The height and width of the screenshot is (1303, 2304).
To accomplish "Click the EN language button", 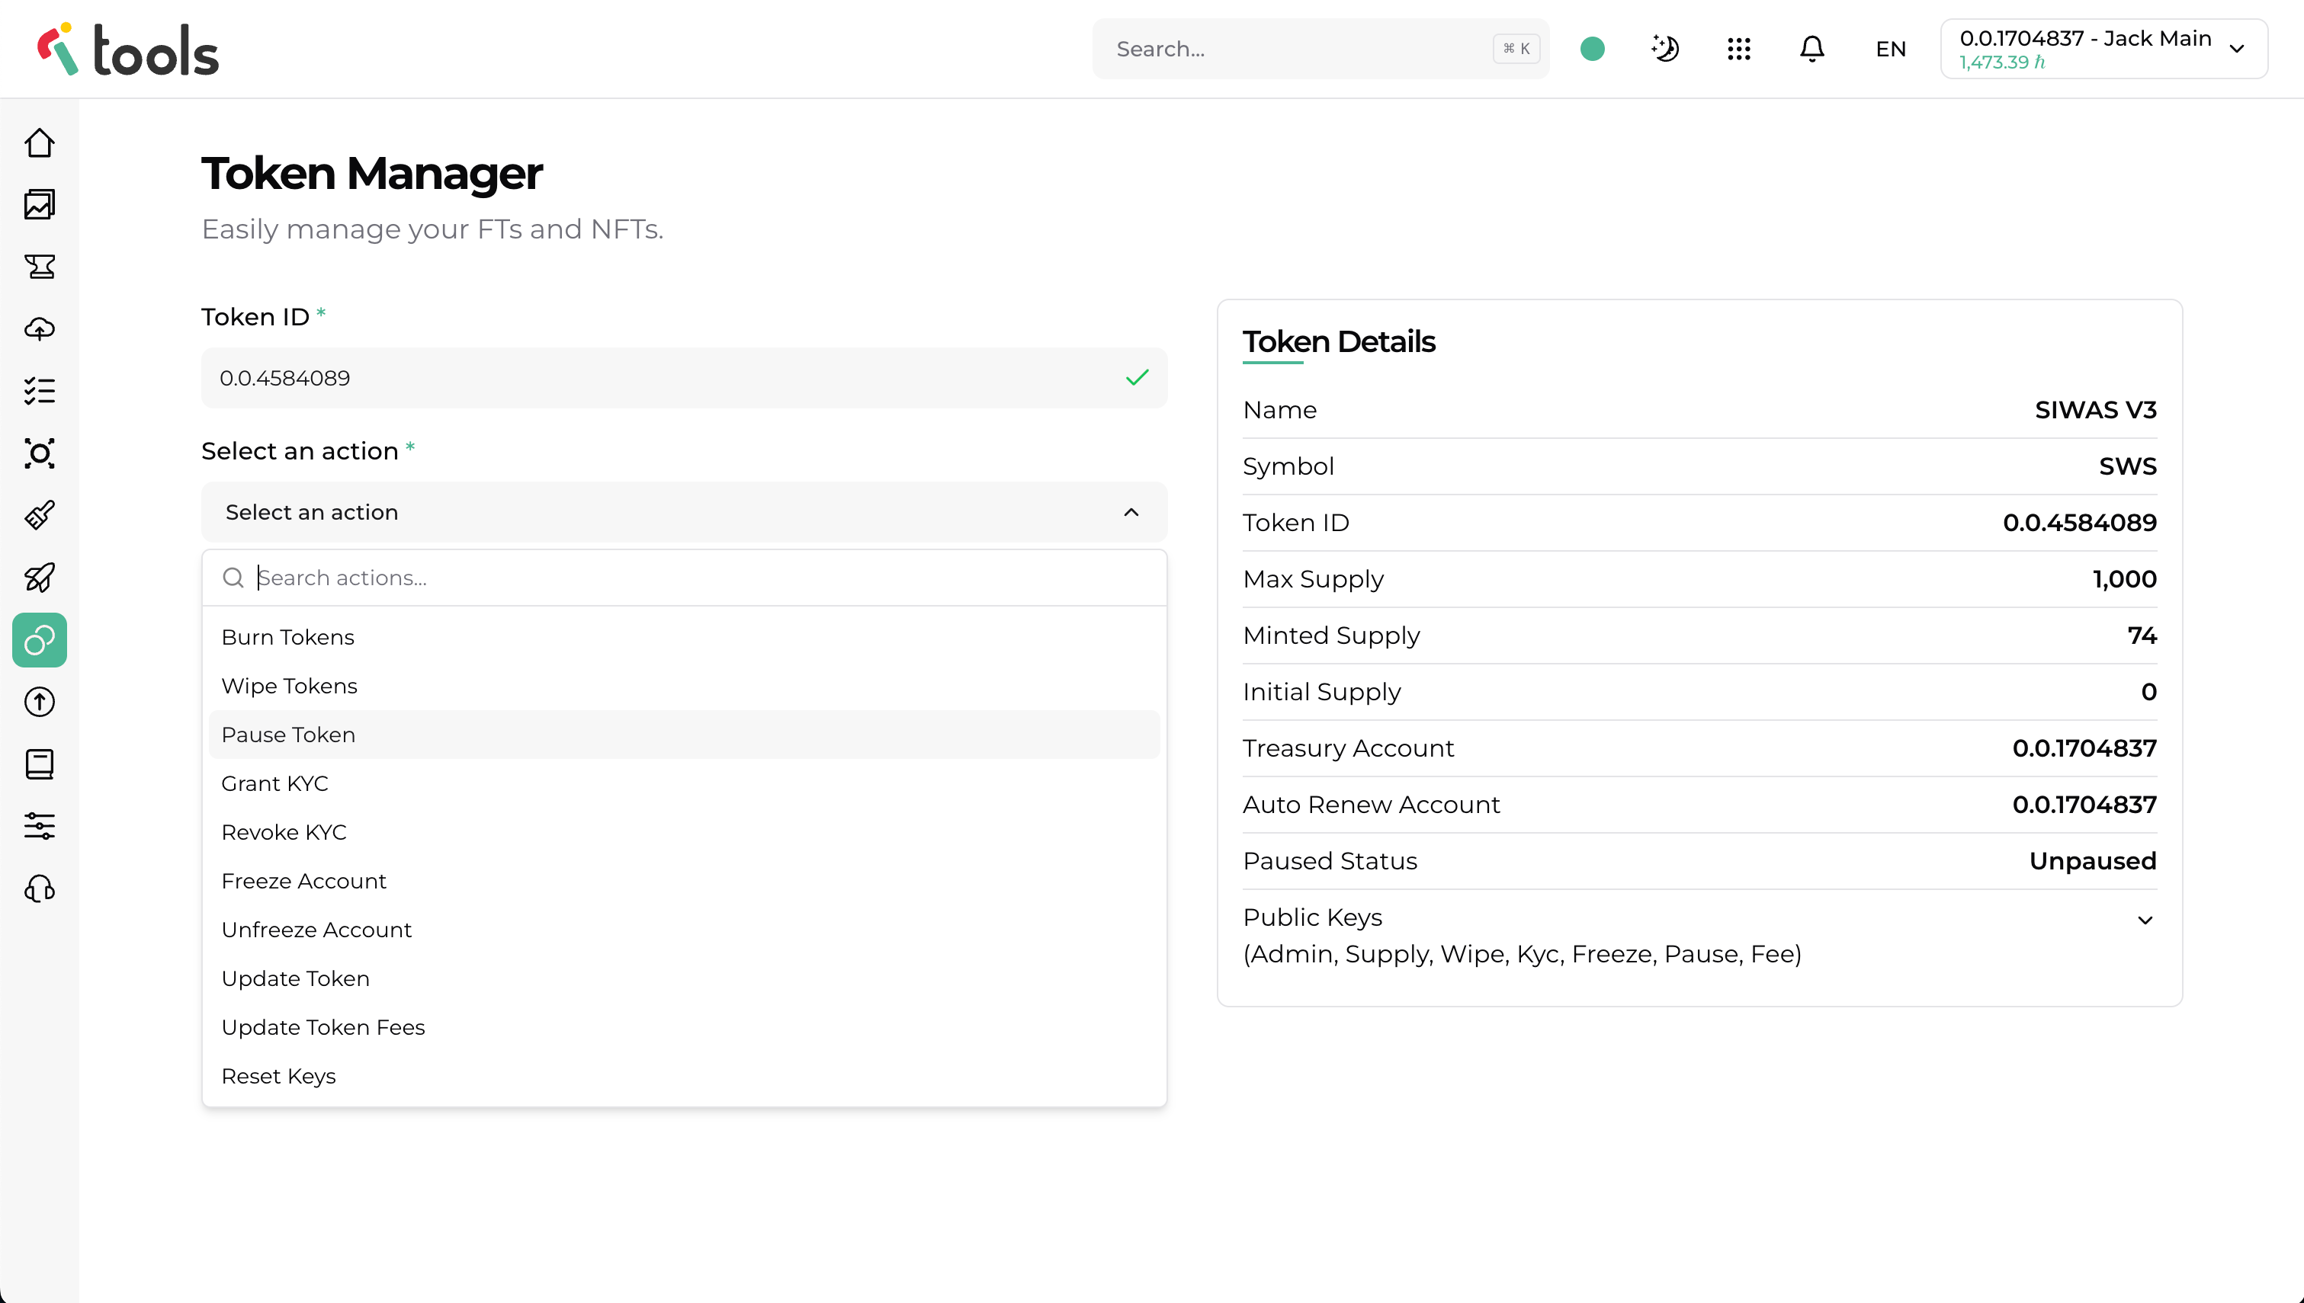I will tap(1890, 48).
